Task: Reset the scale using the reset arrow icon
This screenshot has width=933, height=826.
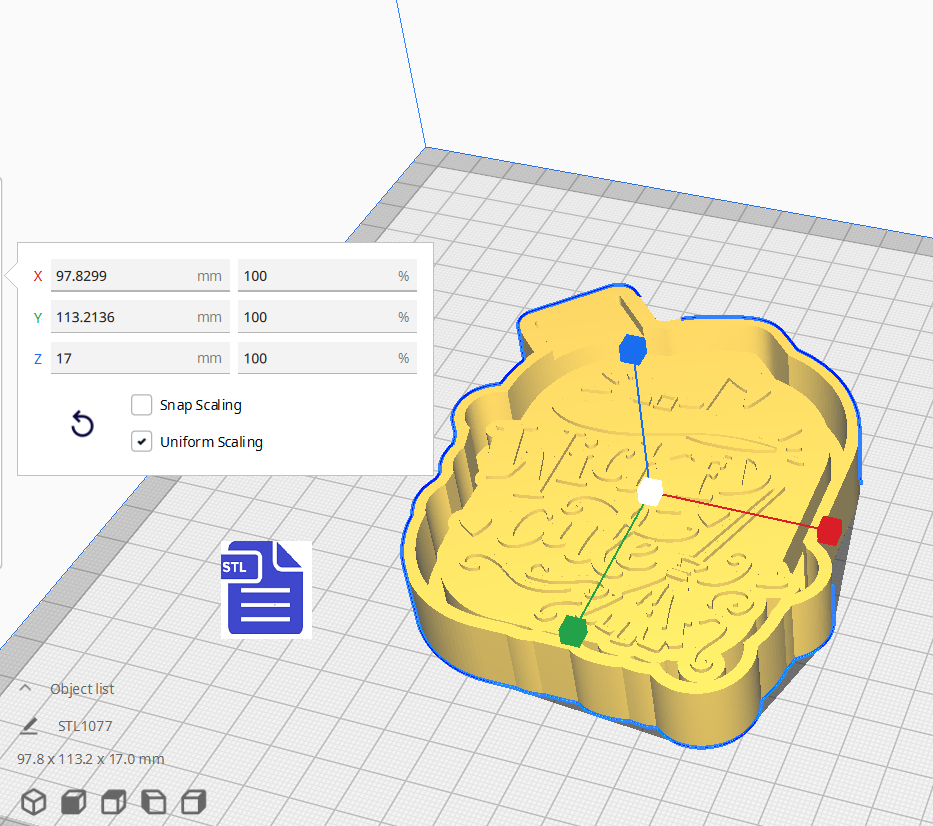Action: point(81,424)
